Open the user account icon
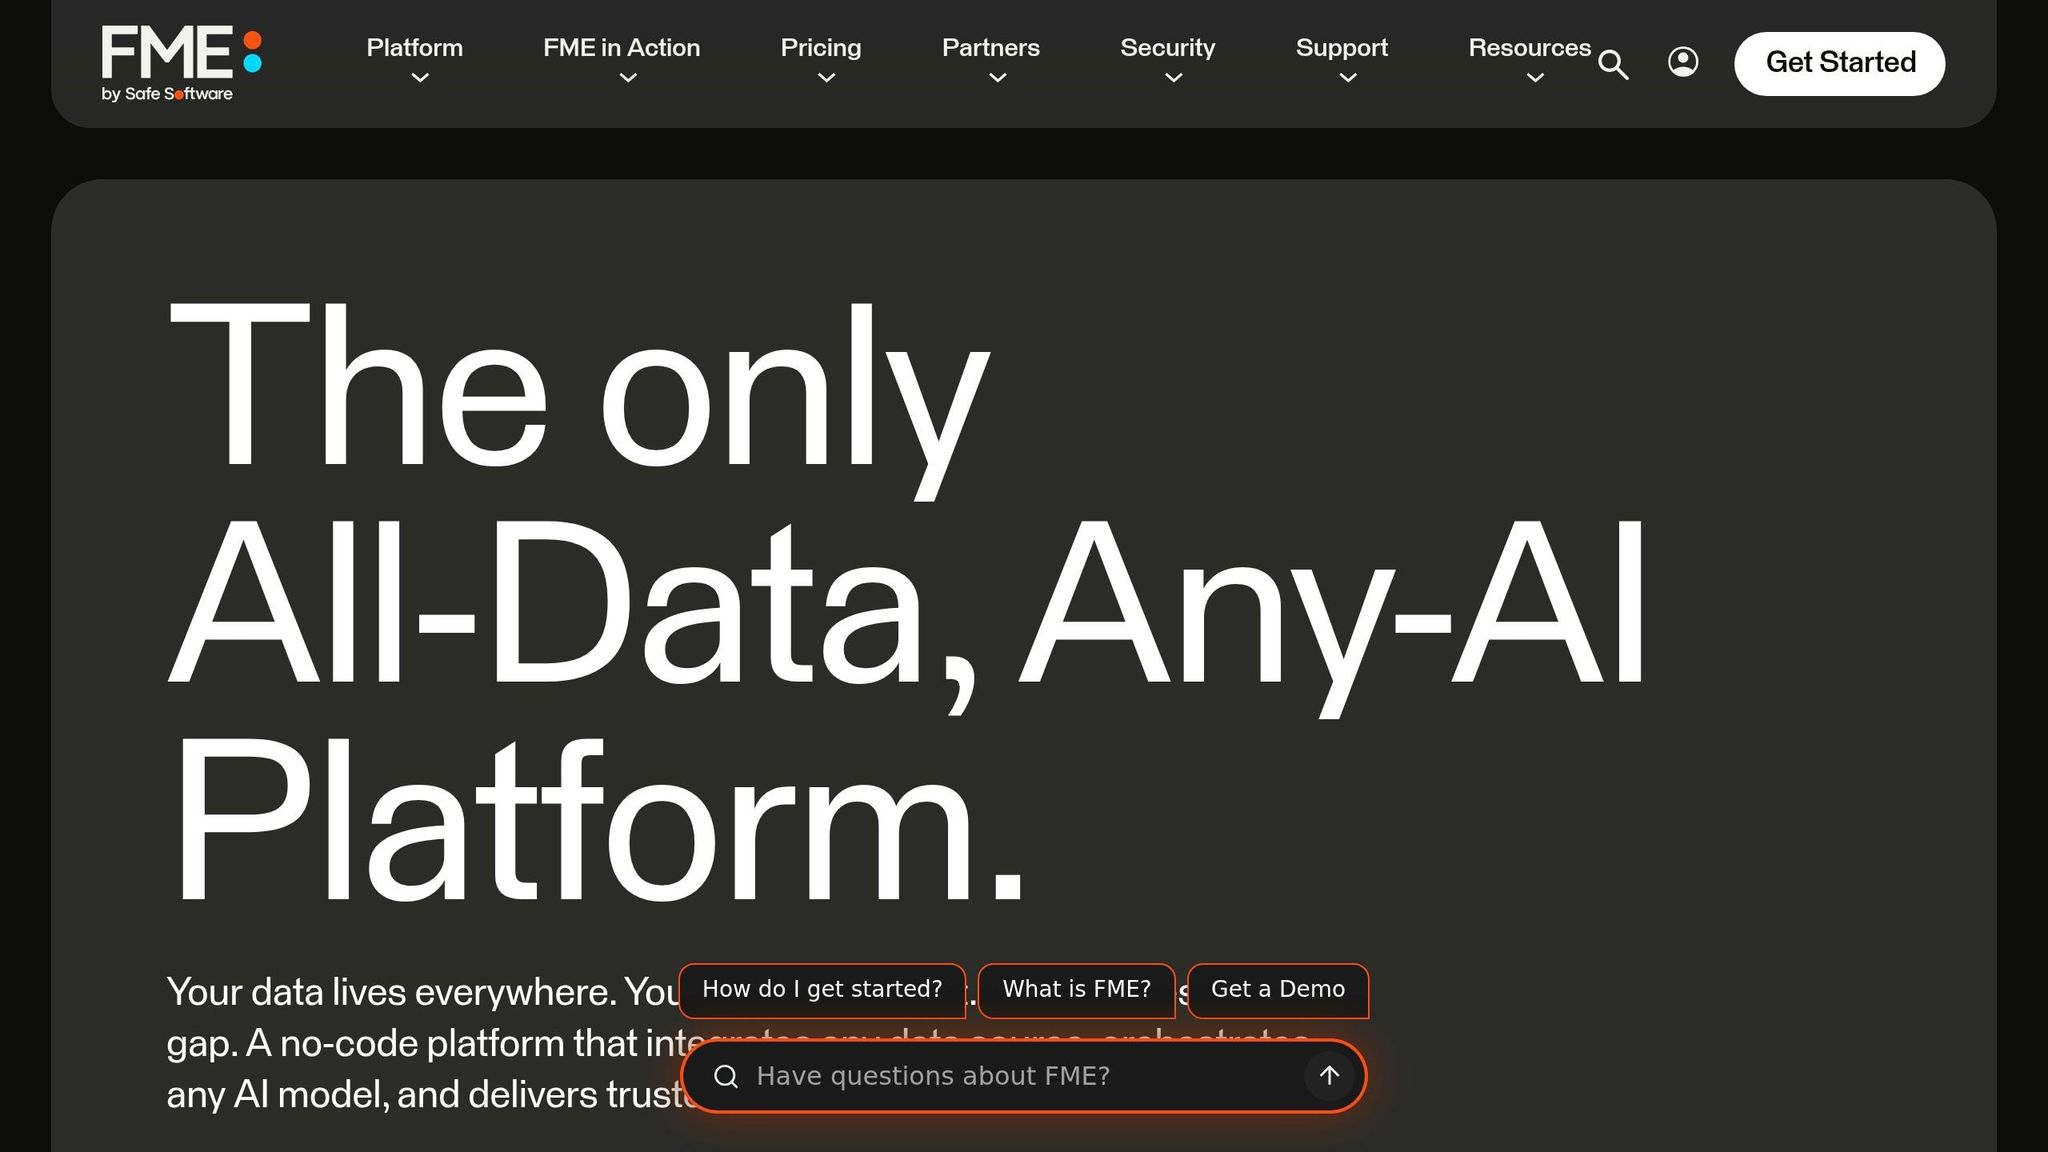This screenshot has width=2048, height=1152. click(x=1683, y=62)
